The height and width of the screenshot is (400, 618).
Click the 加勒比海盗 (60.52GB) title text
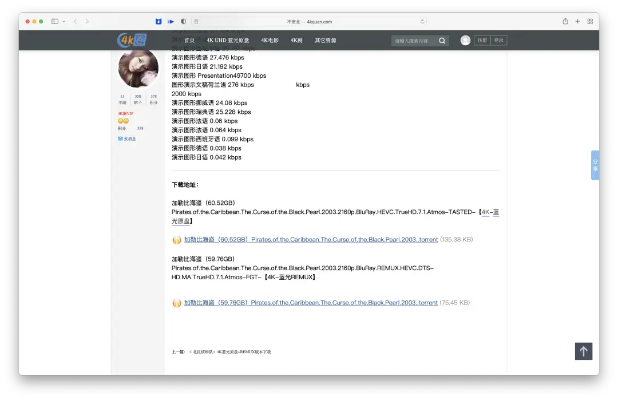coord(203,203)
